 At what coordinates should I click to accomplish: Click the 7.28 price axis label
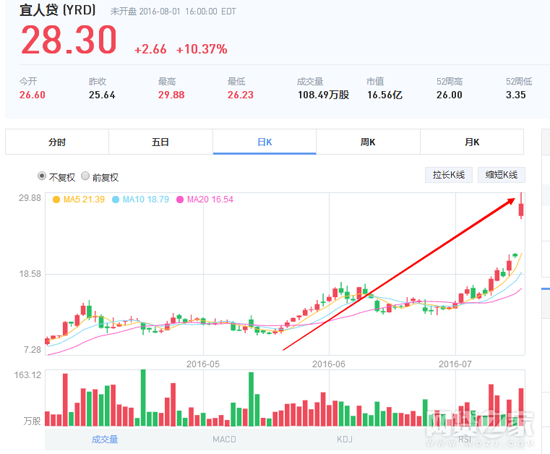[x=32, y=350]
